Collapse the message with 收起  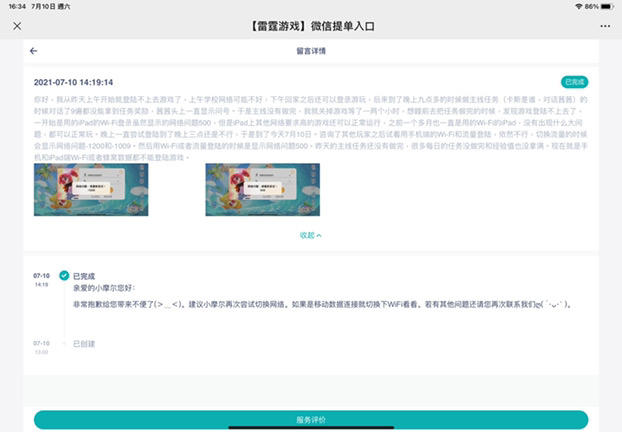click(x=311, y=235)
